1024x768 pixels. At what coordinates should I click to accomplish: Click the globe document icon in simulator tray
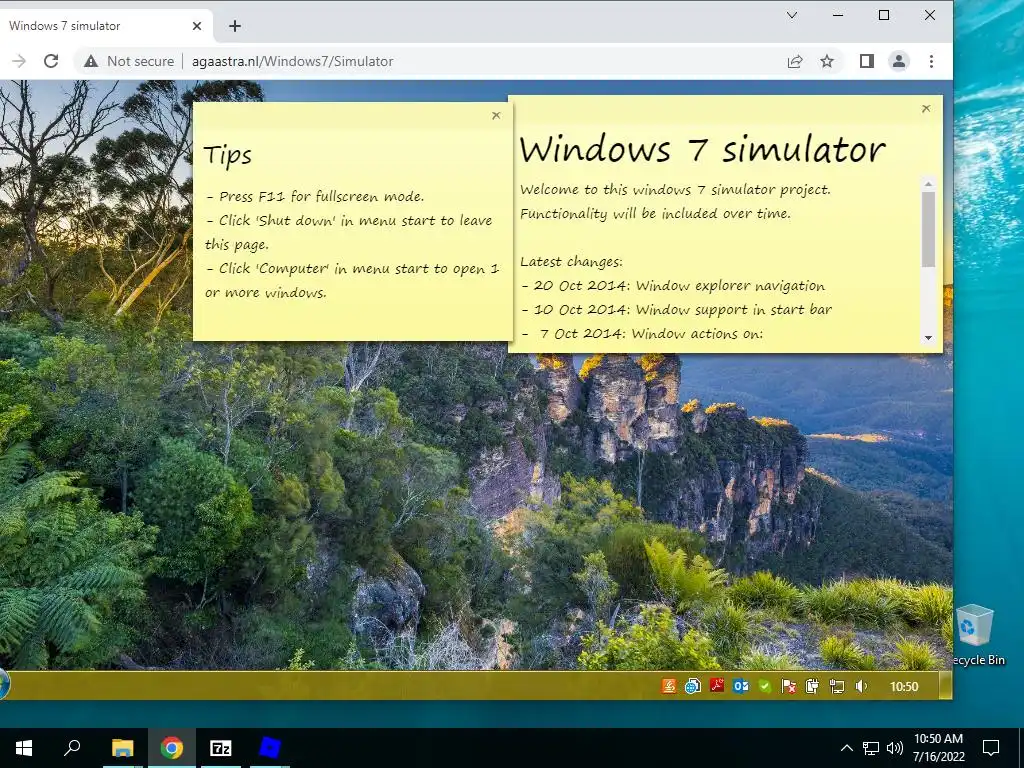[x=693, y=686]
